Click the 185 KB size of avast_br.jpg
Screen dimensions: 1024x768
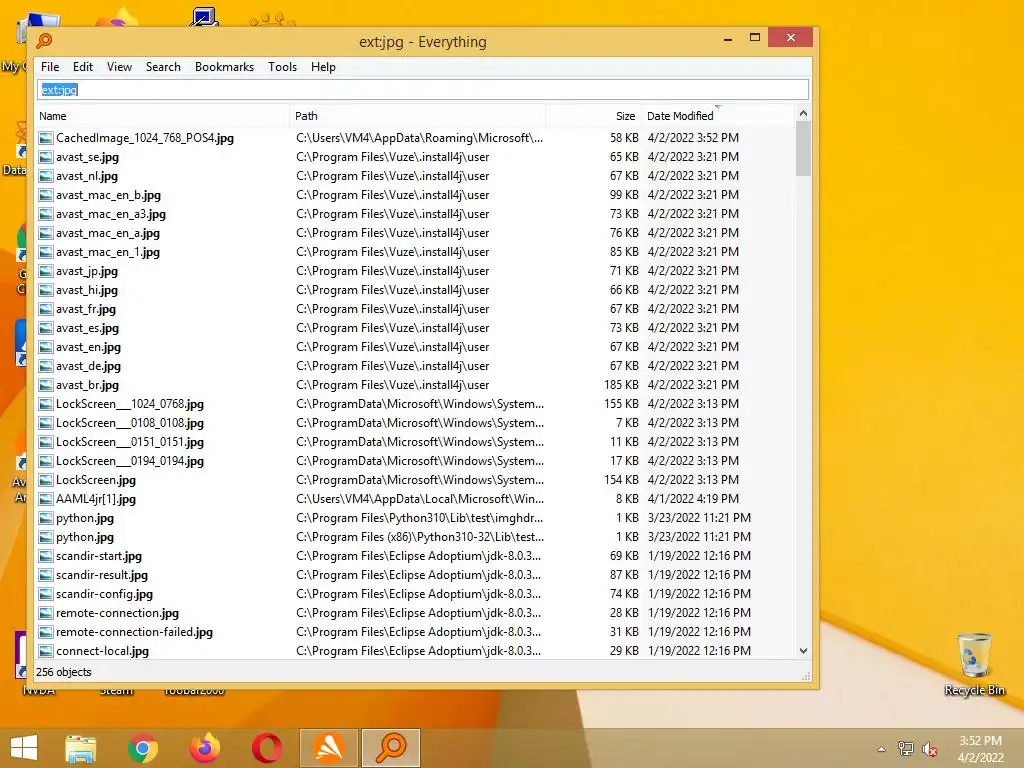[x=621, y=385]
